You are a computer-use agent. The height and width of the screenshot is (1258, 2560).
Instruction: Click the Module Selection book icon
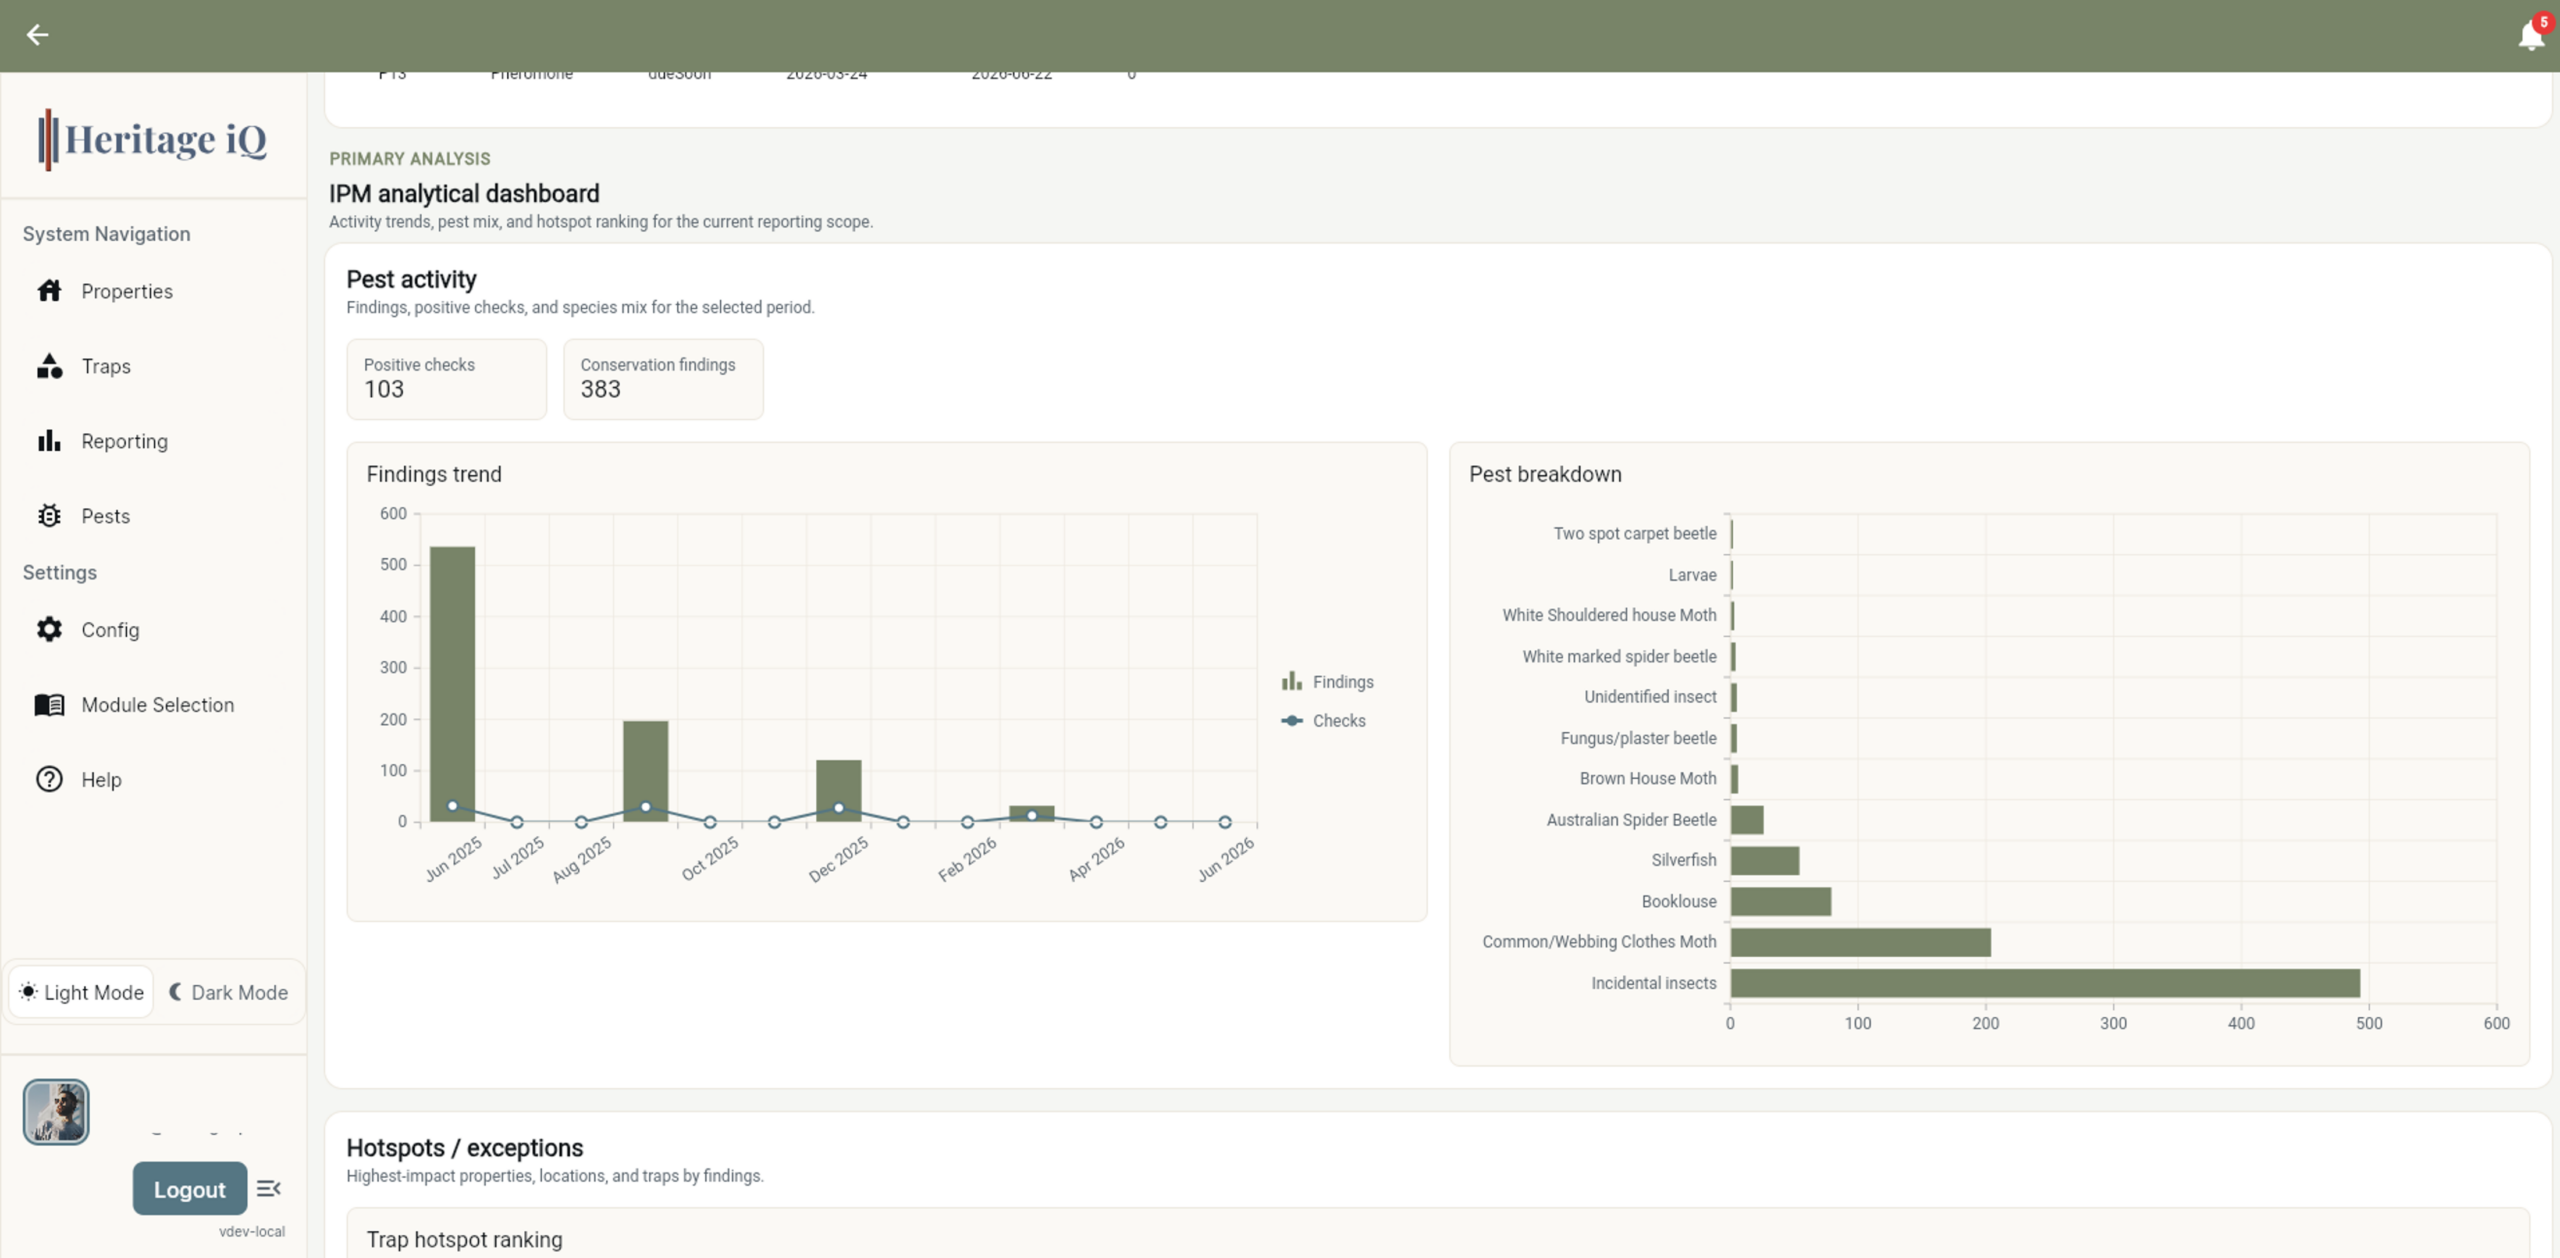(x=49, y=705)
